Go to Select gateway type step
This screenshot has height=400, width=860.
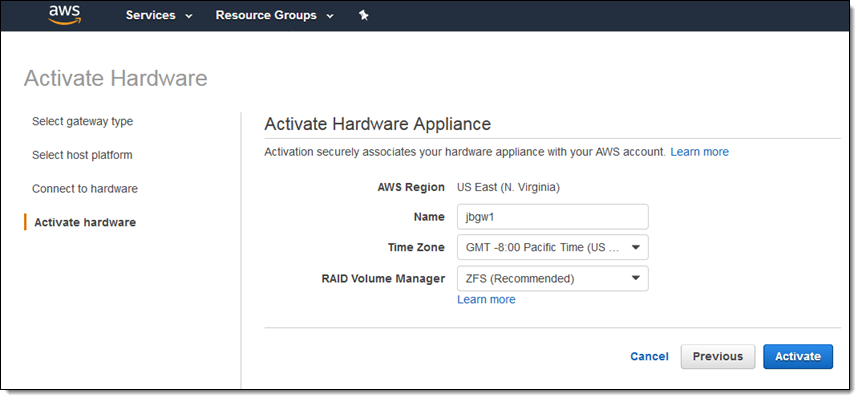click(82, 122)
